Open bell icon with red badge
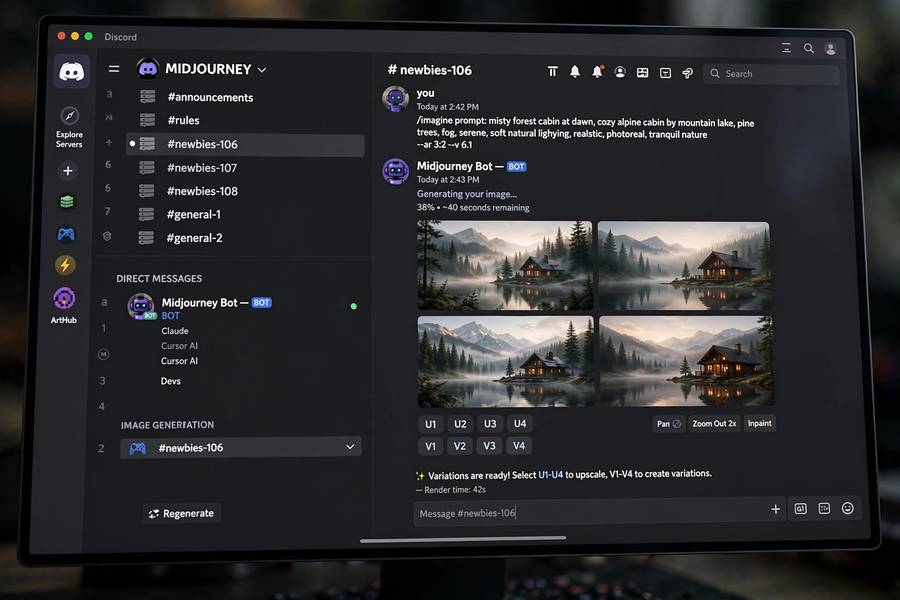Image resolution: width=900 pixels, height=600 pixels. 598,72
